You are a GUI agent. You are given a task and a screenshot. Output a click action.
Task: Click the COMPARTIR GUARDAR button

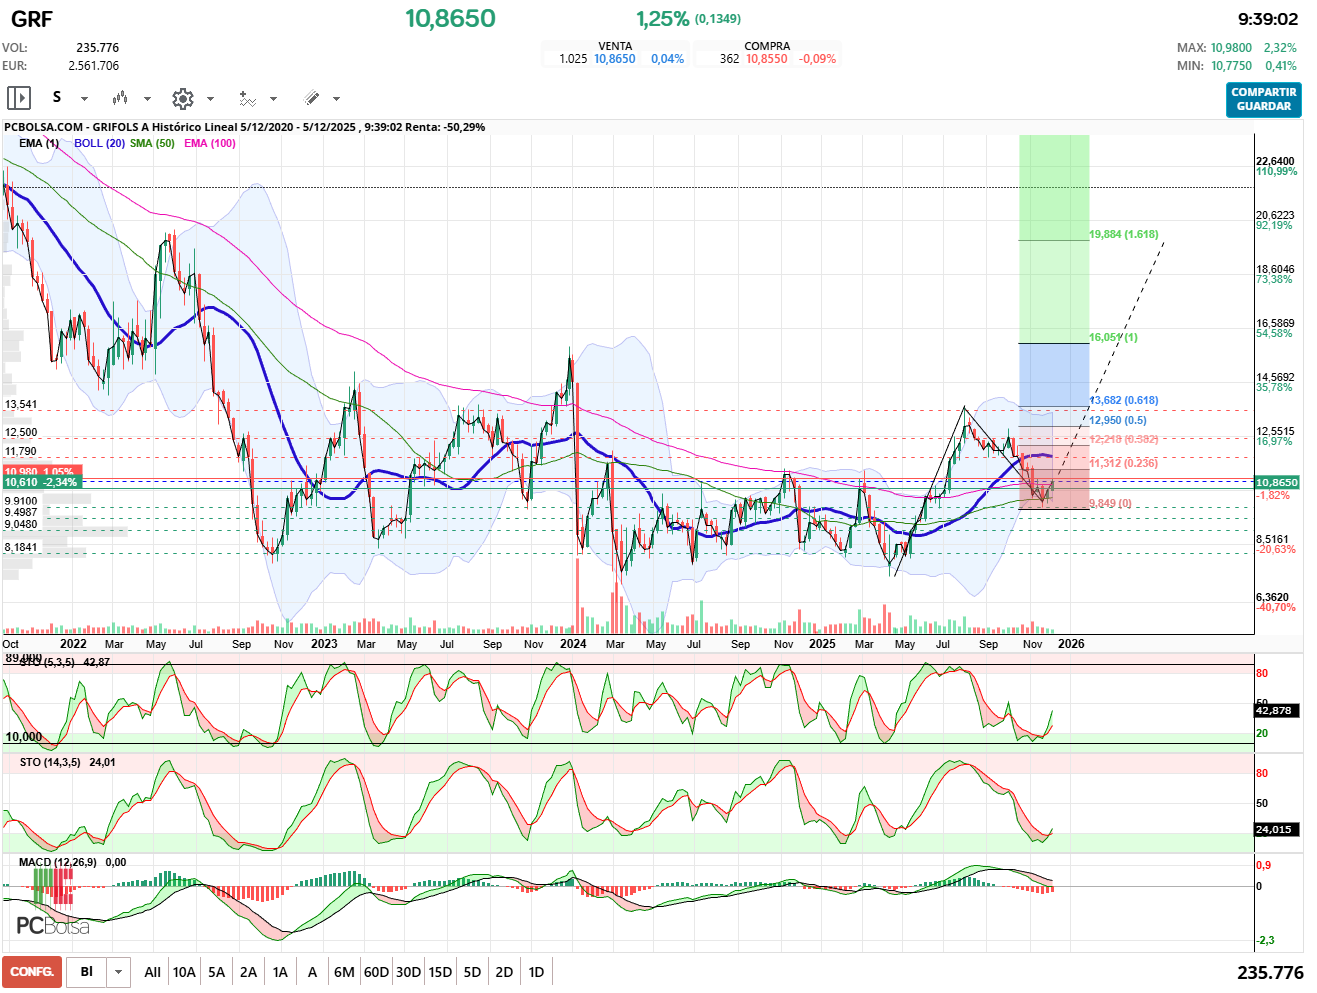(x=1263, y=99)
